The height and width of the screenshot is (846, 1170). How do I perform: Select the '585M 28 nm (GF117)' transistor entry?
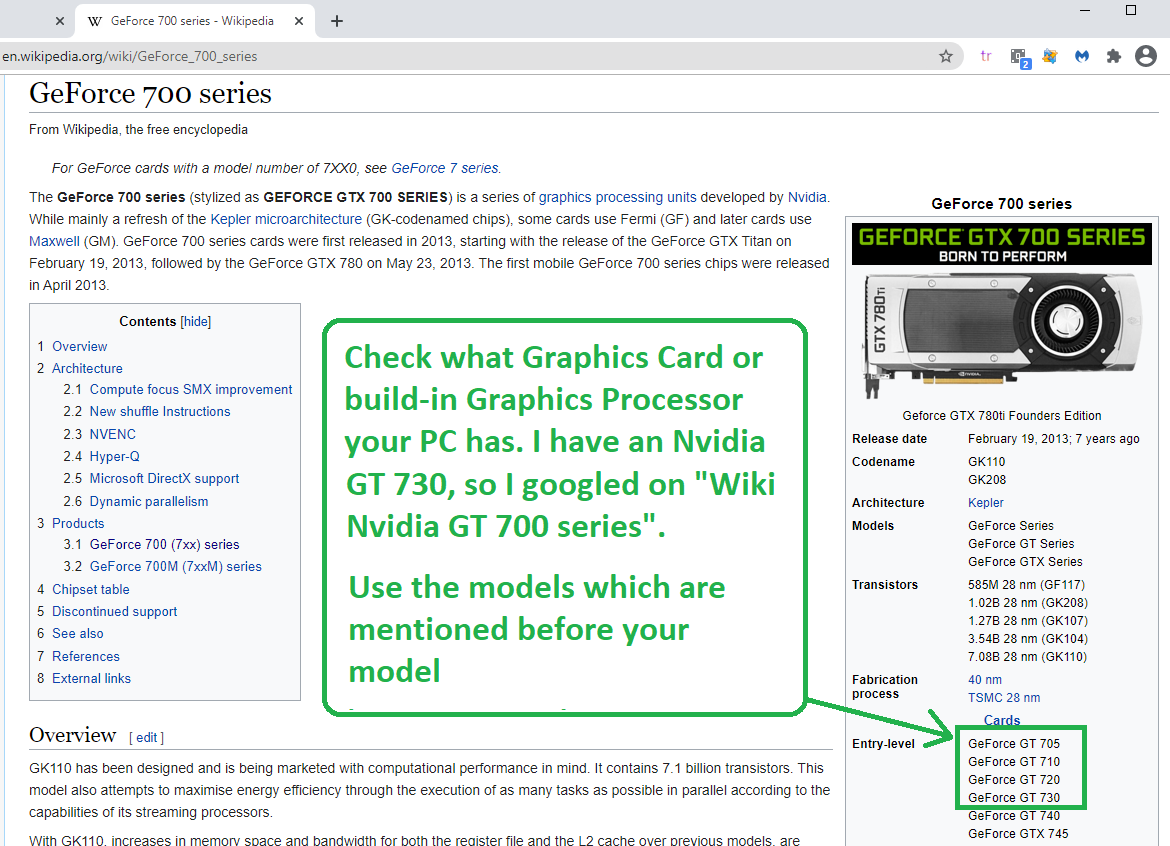[1026, 585]
